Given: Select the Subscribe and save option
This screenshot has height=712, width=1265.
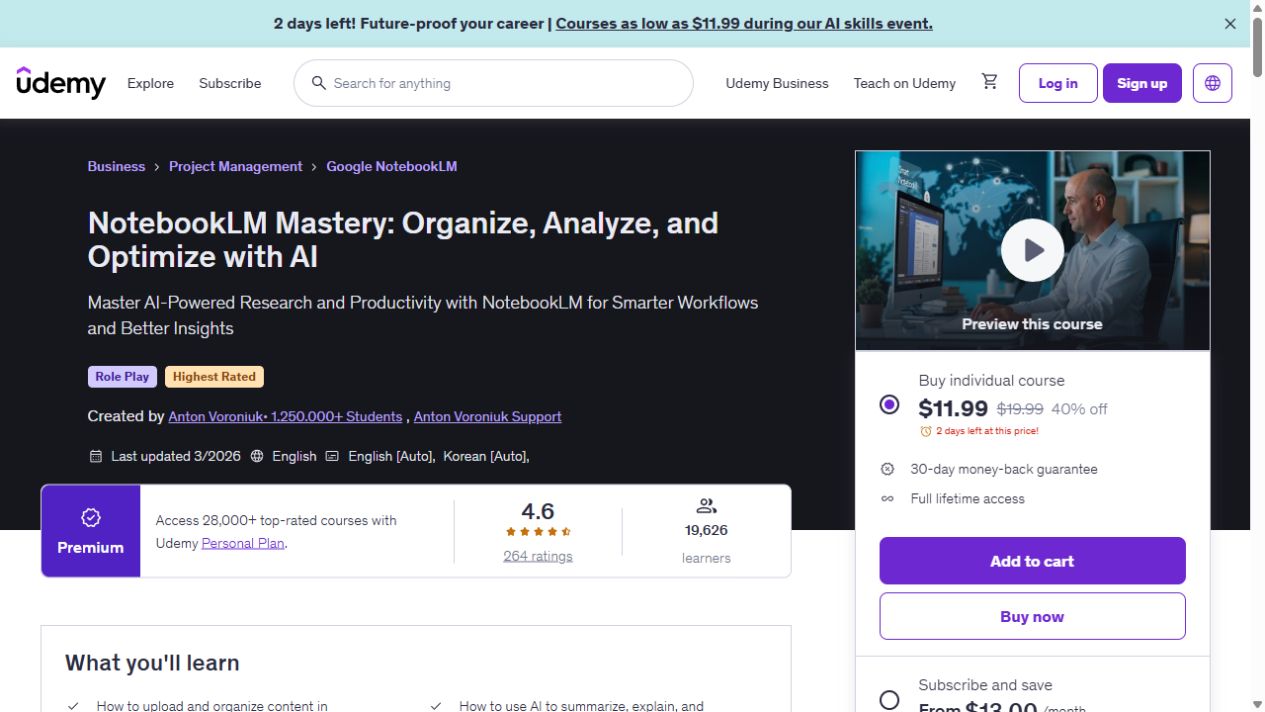Looking at the screenshot, I should tap(889, 700).
